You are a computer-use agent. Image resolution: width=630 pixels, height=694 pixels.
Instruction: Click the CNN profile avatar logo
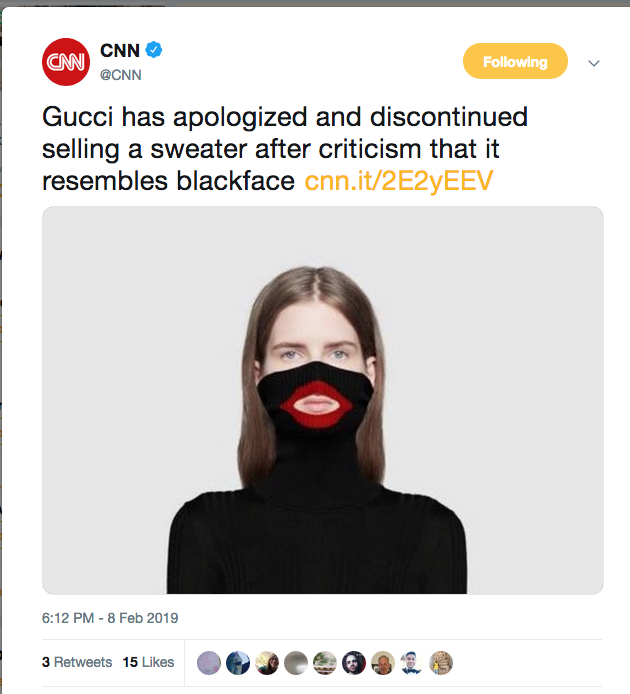[66, 62]
